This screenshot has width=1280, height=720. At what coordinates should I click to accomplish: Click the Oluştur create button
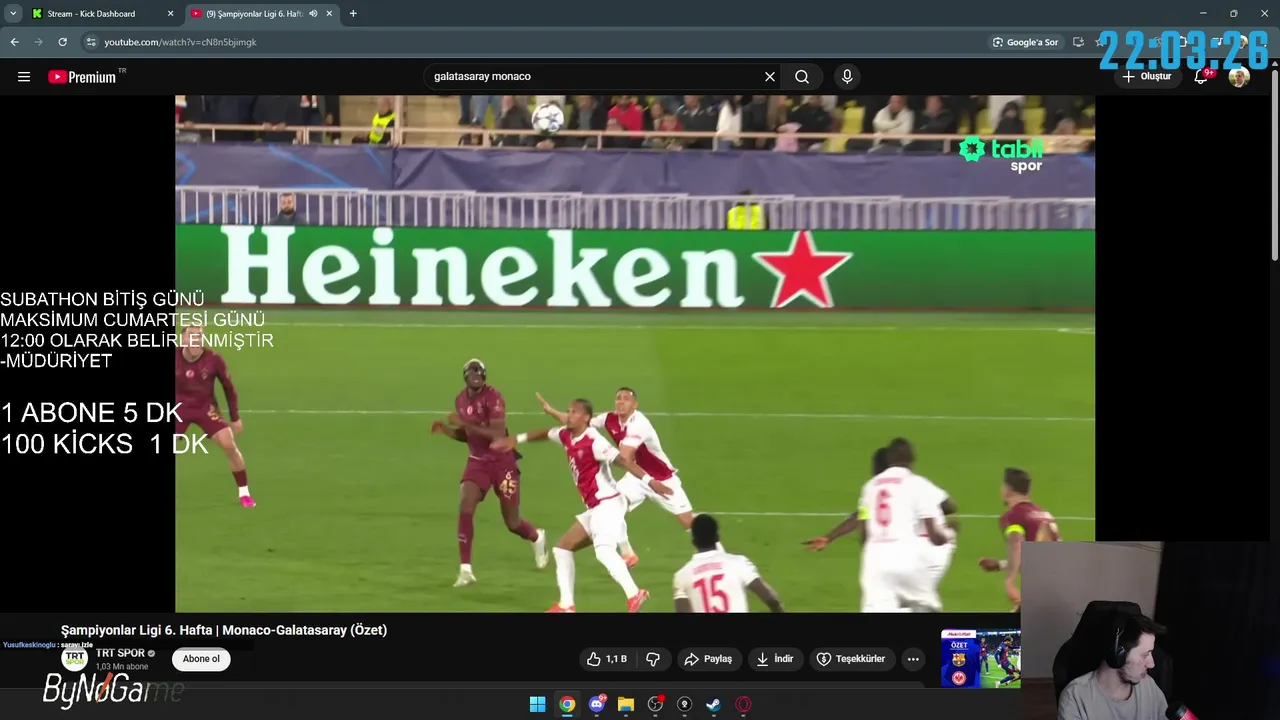pyautogui.click(x=1146, y=77)
